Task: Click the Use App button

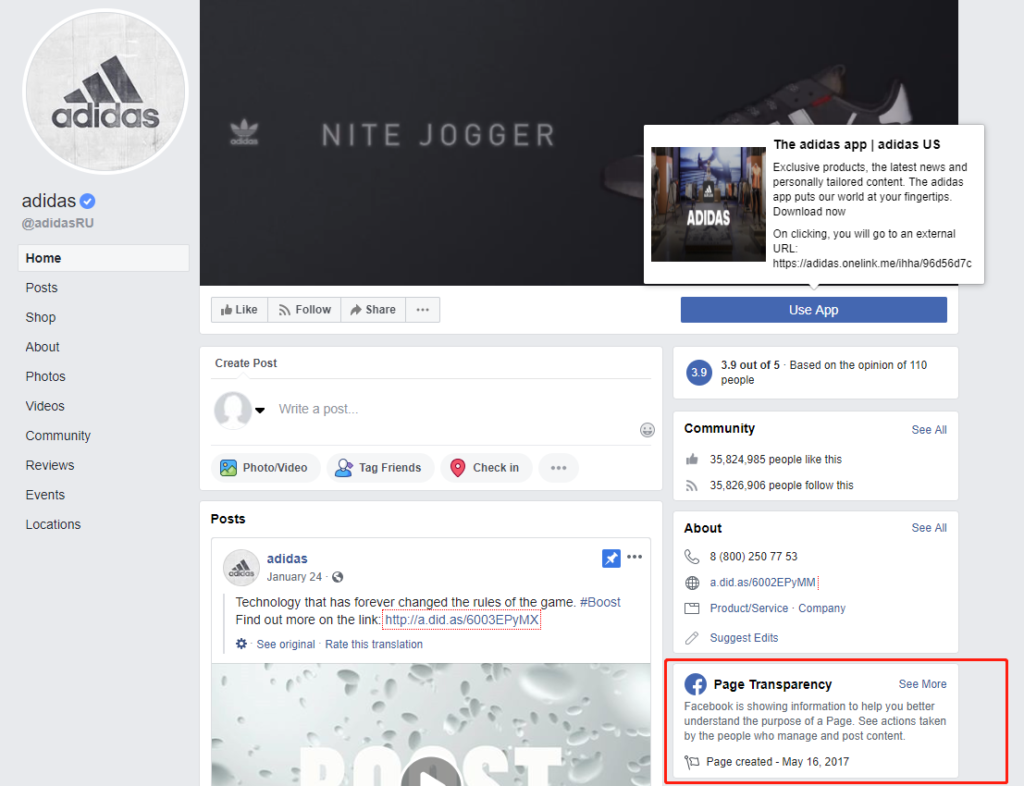Action: [814, 310]
